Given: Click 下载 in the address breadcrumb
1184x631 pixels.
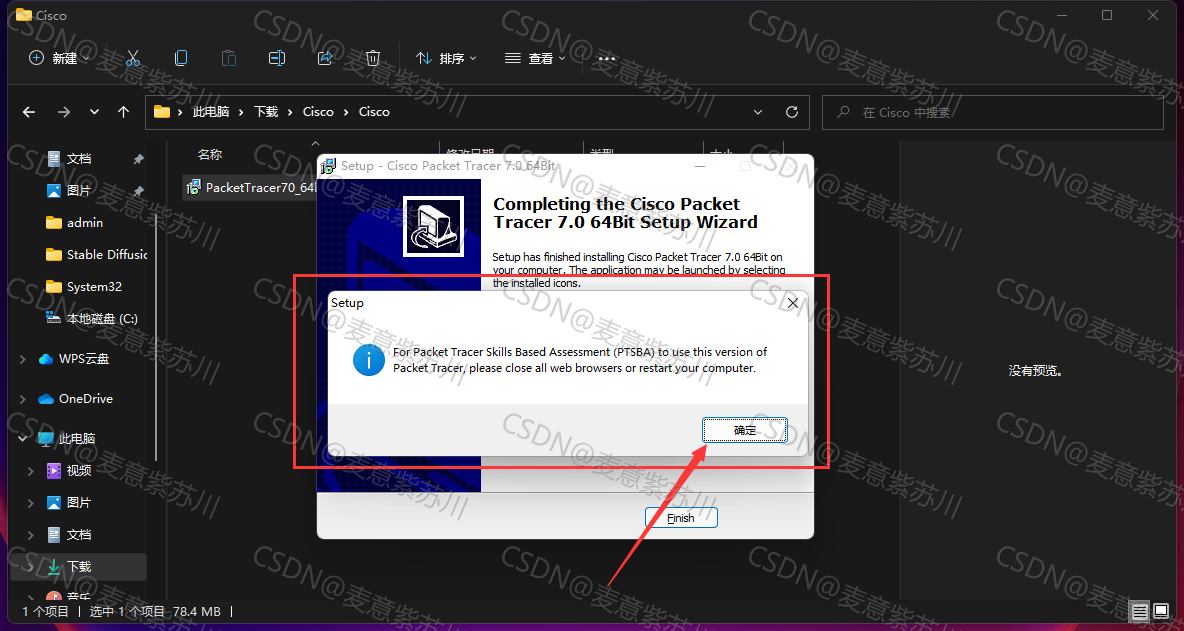Looking at the screenshot, I should click(266, 112).
